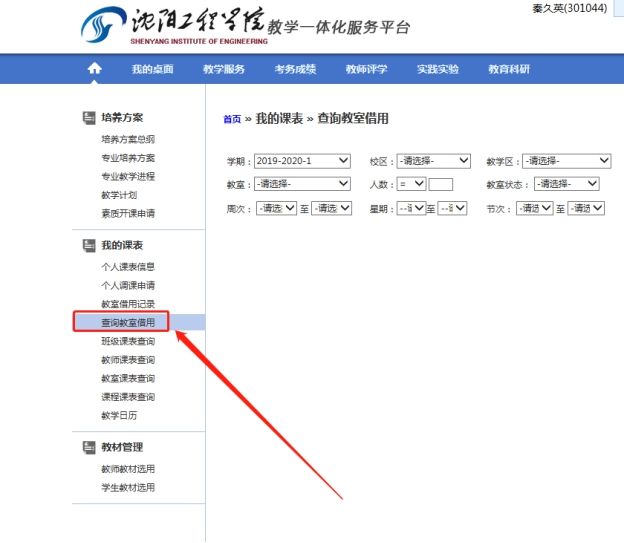624x543 pixels.
Task: Click the 我的课表 section icon
Action: (x=89, y=245)
